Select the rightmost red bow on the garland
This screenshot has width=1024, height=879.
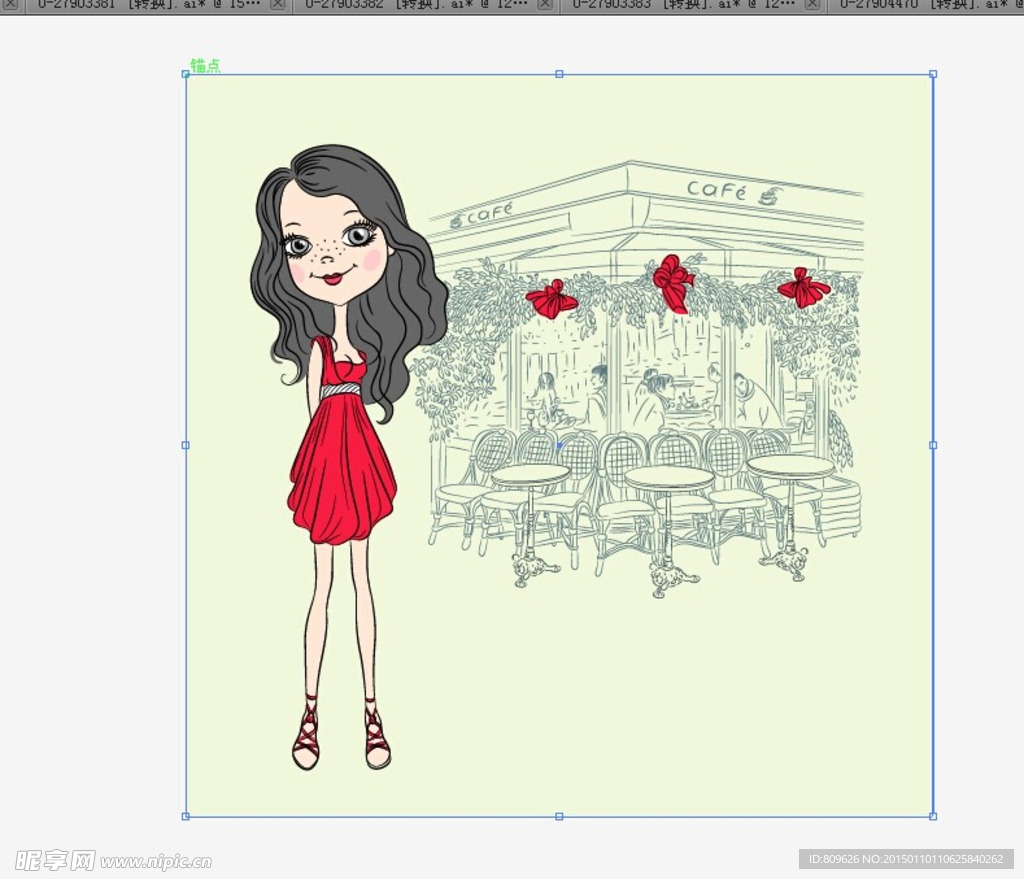tap(803, 287)
